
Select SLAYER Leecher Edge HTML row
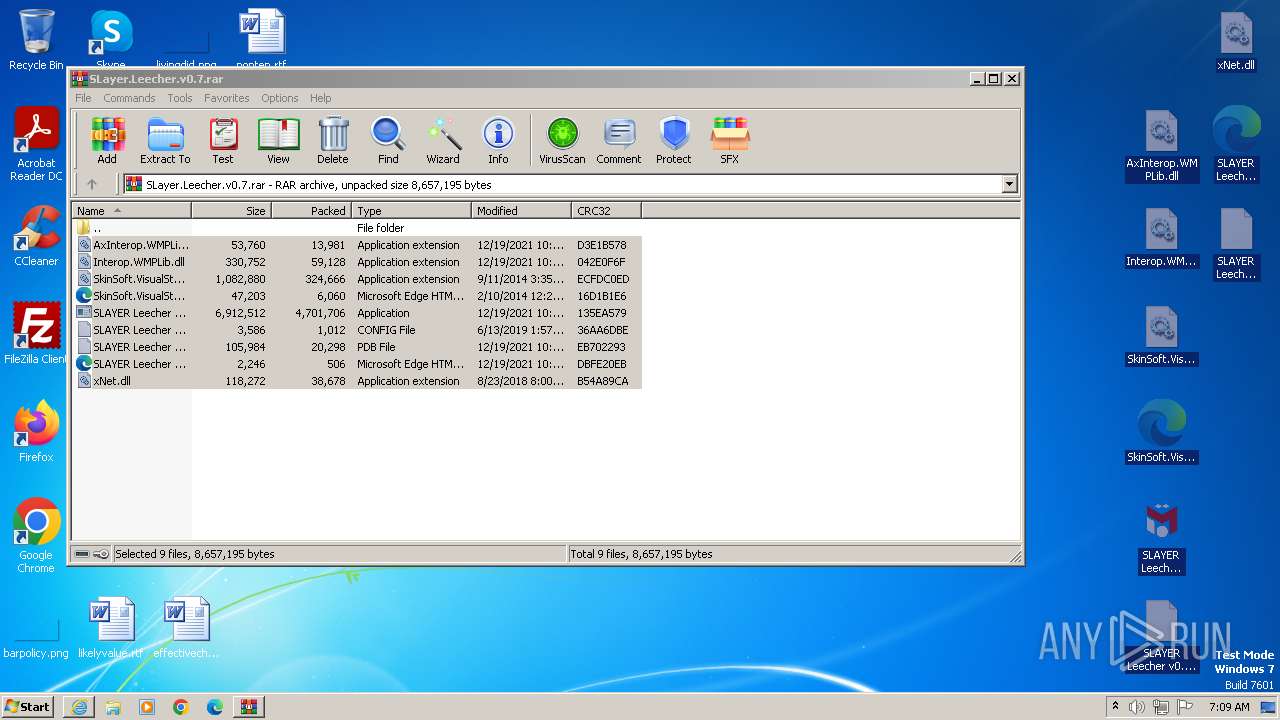coord(357,364)
